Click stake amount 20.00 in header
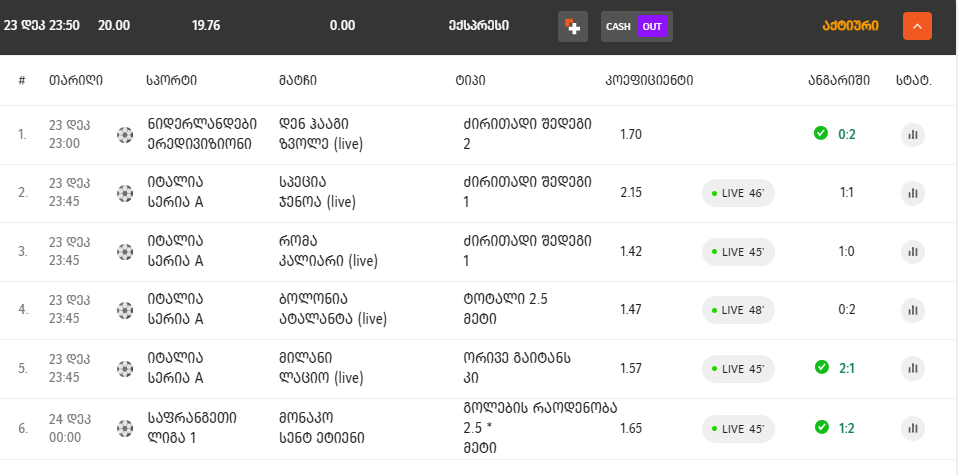The image size is (958, 475). point(114,26)
